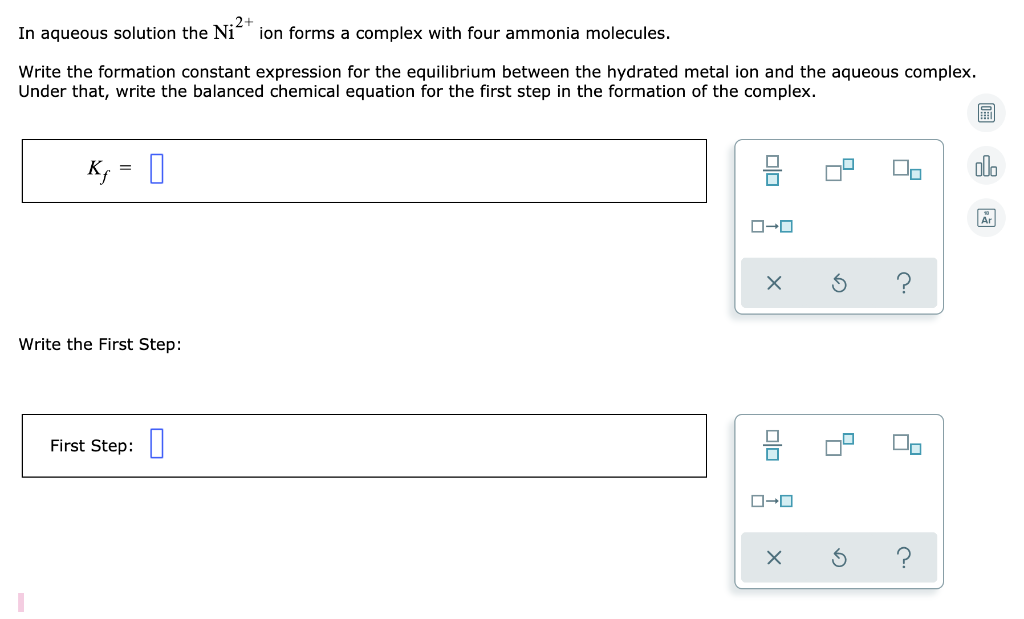Insert a fraction in the Kf palette

coord(771,170)
